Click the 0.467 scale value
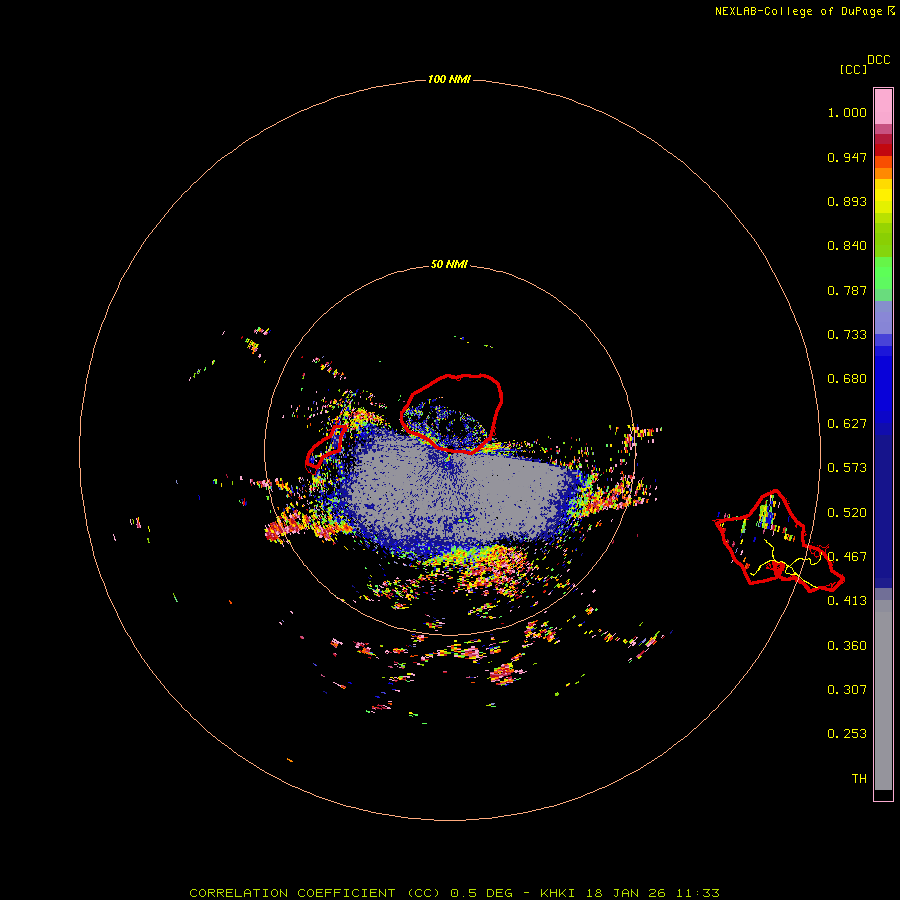The width and height of the screenshot is (900, 900). [847, 557]
